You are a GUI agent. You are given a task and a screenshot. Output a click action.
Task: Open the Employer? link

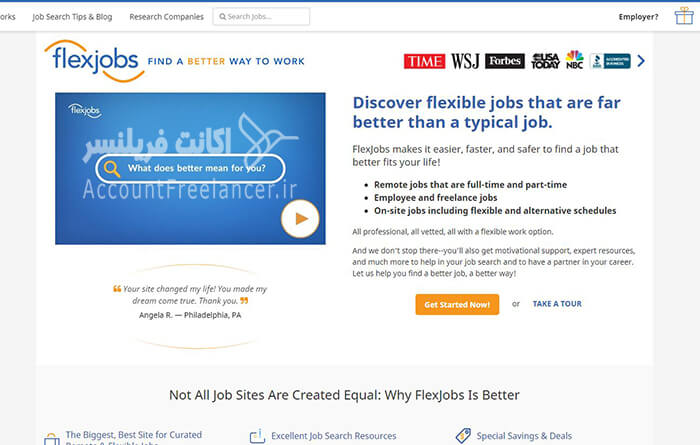coord(638,17)
